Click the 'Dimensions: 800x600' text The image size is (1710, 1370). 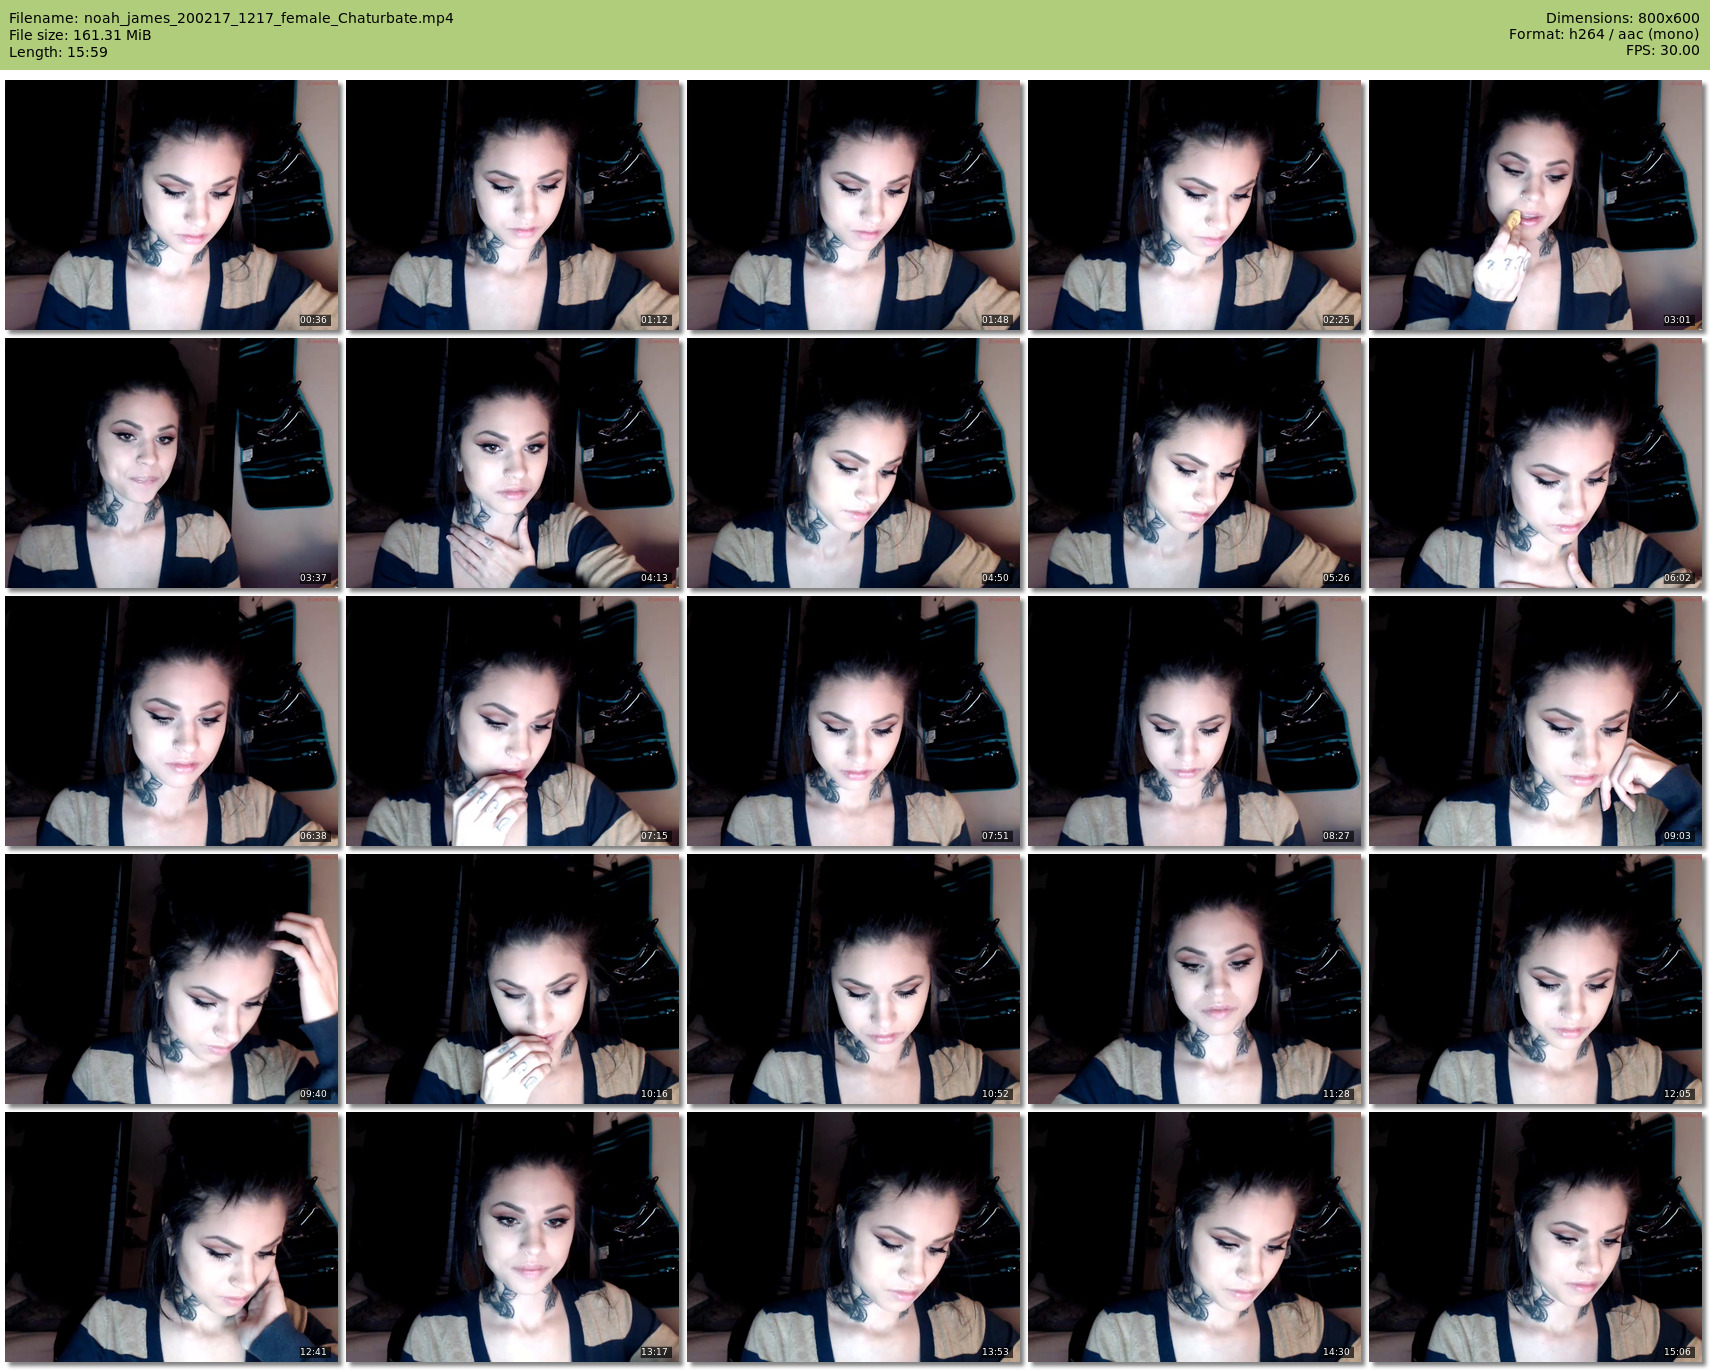click(1622, 18)
